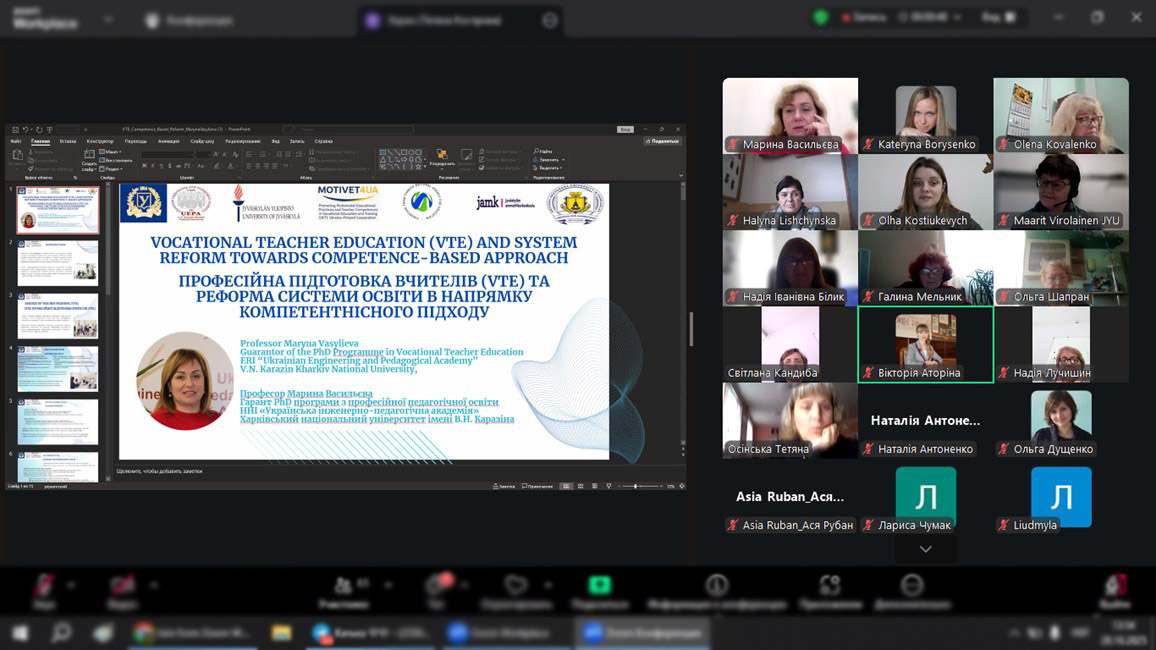
Task: Select the second slide thumbnail
Action: point(58,263)
